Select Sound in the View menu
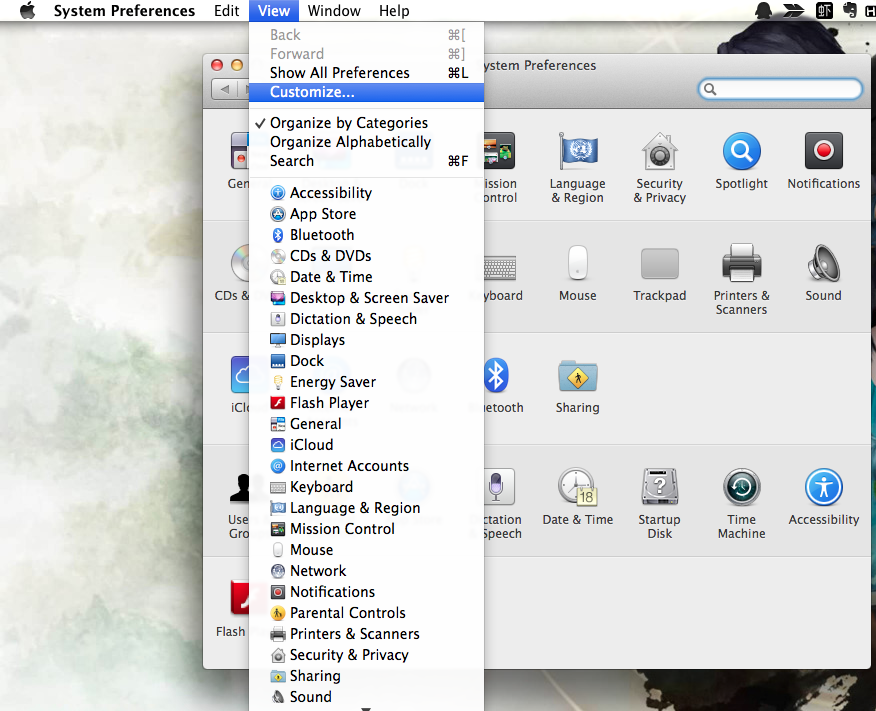Viewport: 876px width, 711px height. pos(366,697)
